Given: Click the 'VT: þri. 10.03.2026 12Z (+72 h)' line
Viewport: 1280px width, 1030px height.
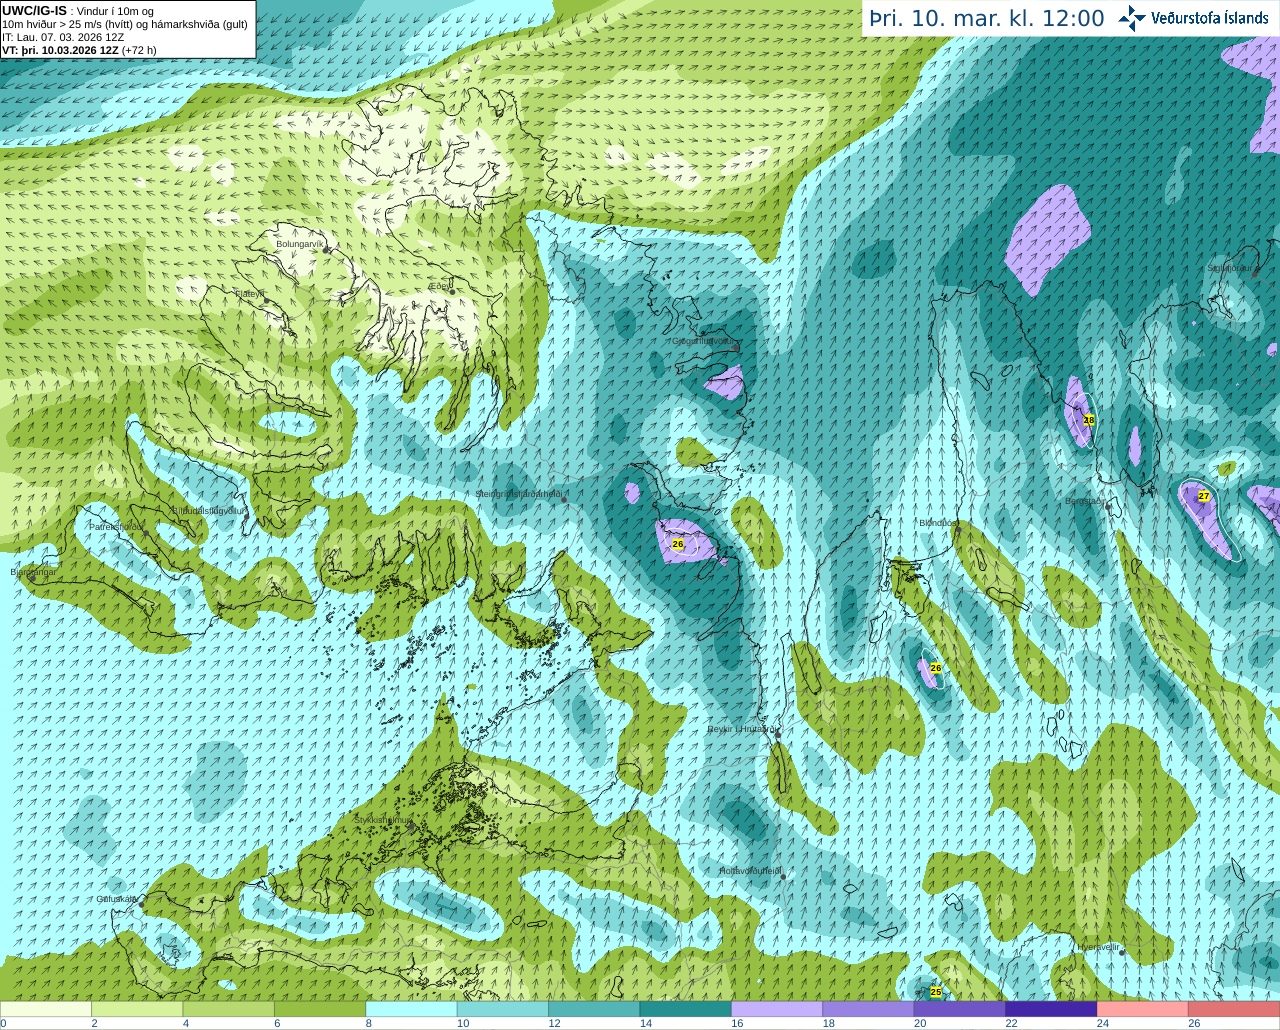Looking at the screenshot, I should point(79,50).
